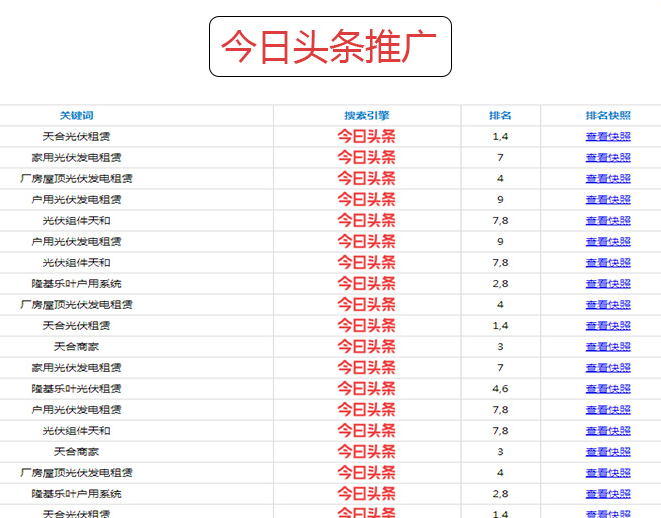View snapshot for the first 家用光伏发电租赁 row
Image resolution: width=661 pixels, height=518 pixels.
point(608,158)
